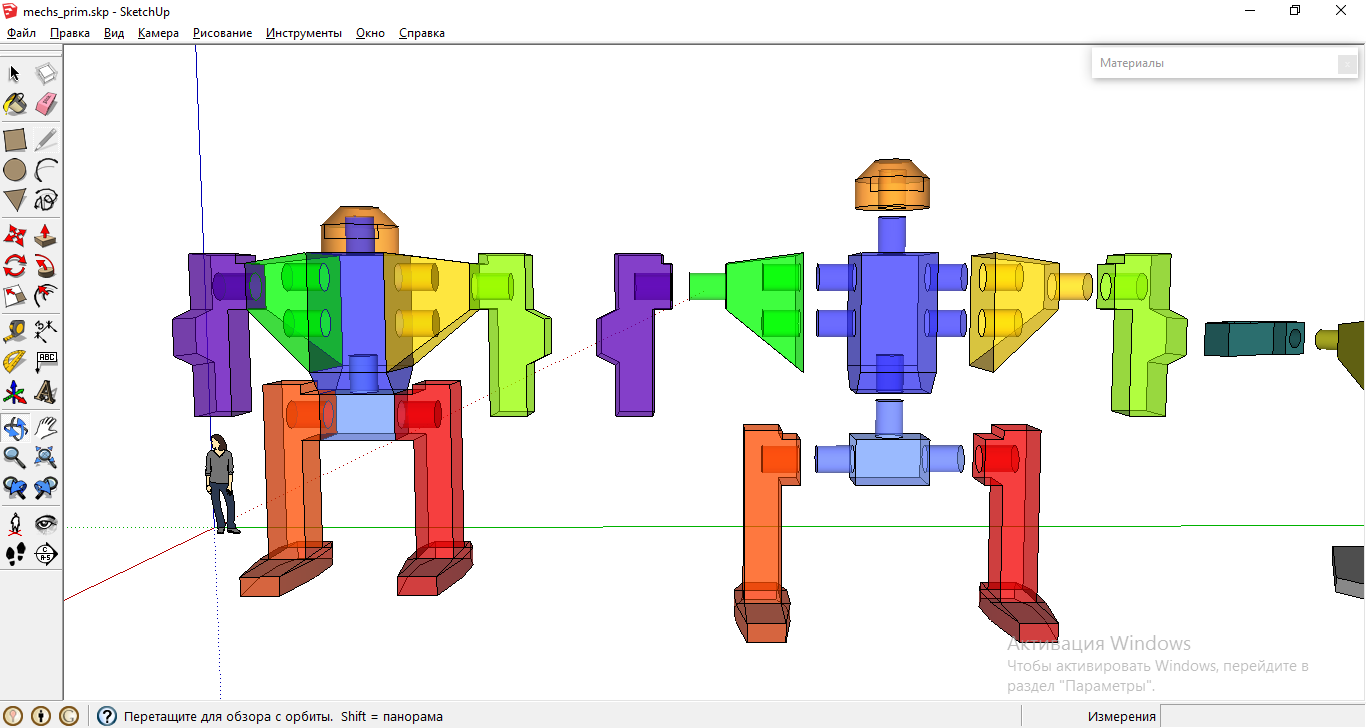Pick the Tape Measure tool

[15, 331]
